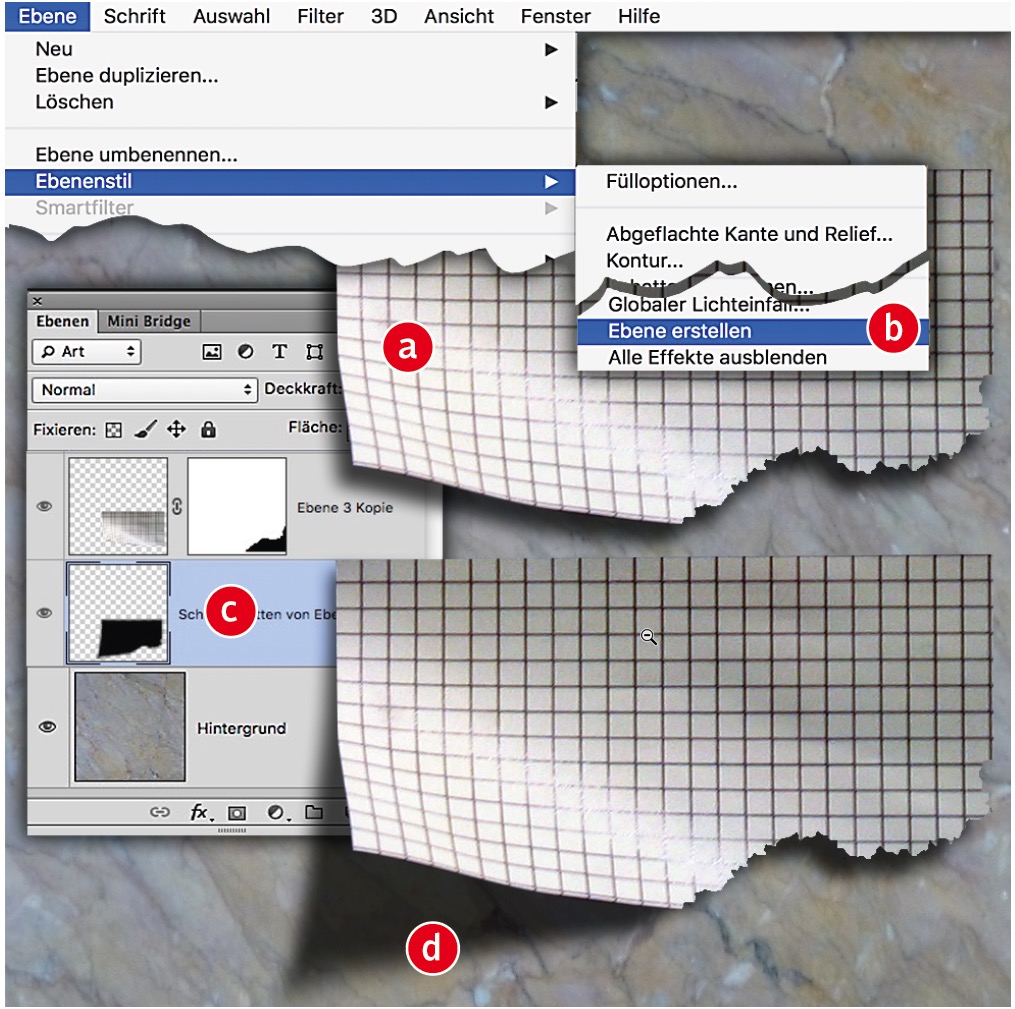Screen dimensions: 1015x1009
Task: Open the 3D menu
Action: [384, 16]
